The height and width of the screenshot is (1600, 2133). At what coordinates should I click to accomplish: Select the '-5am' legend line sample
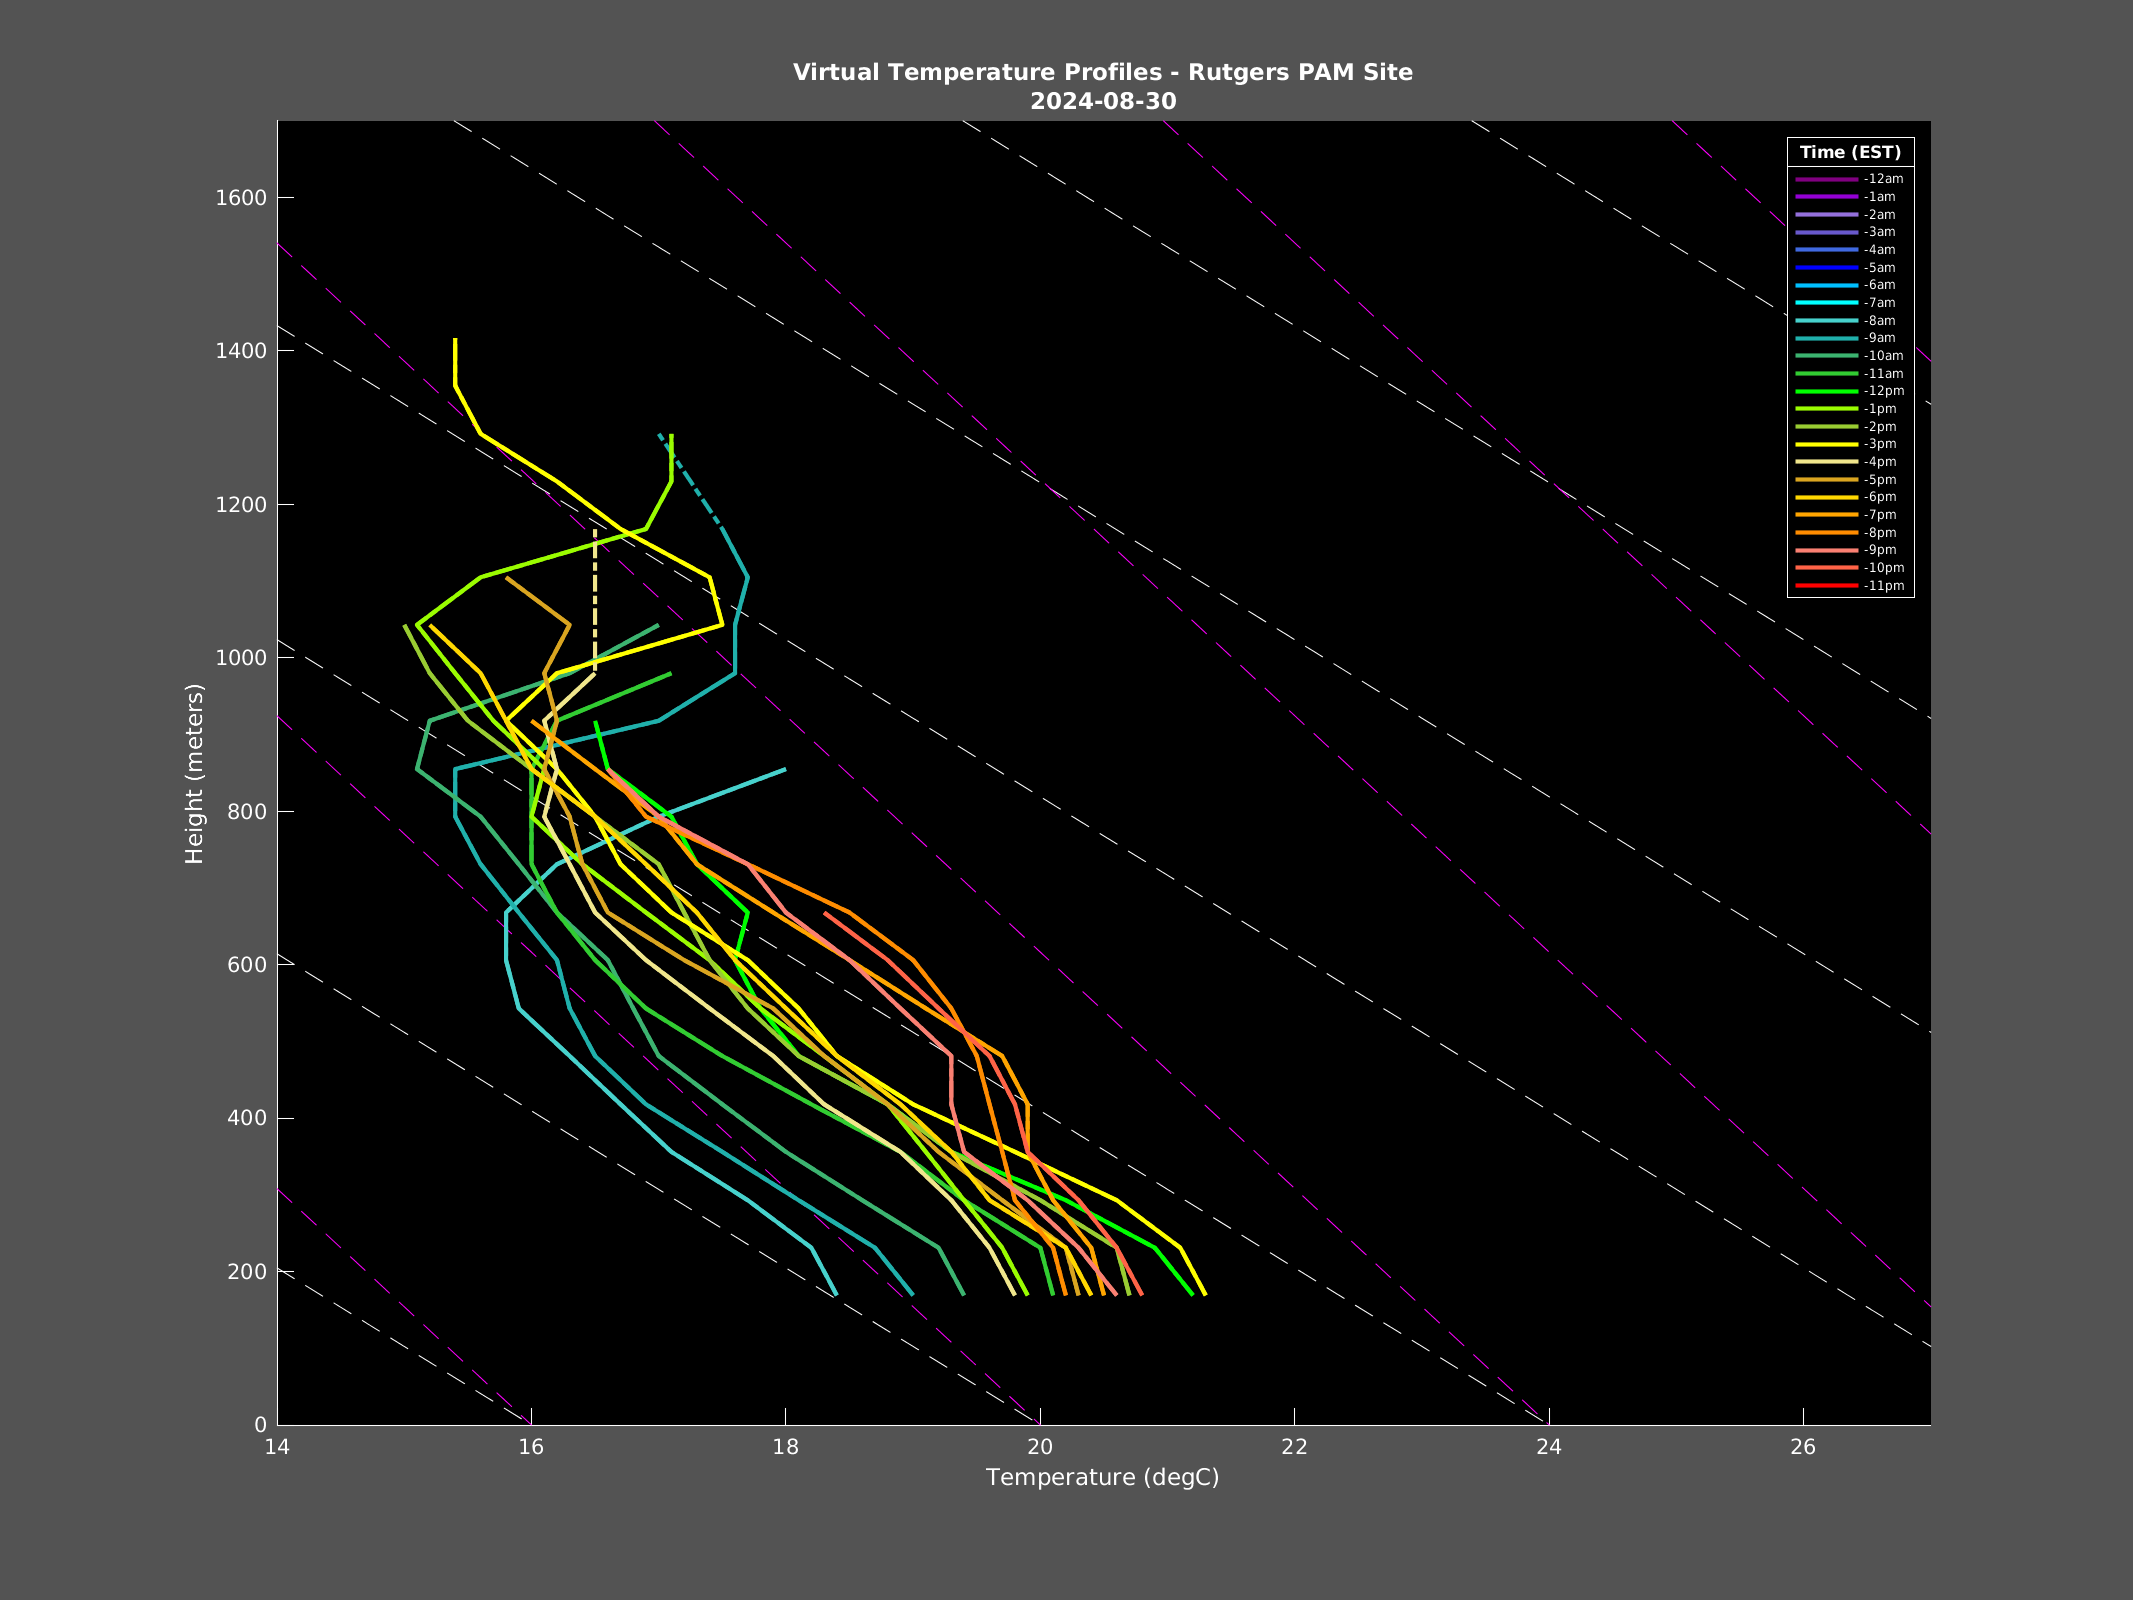tap(1827, 268)
